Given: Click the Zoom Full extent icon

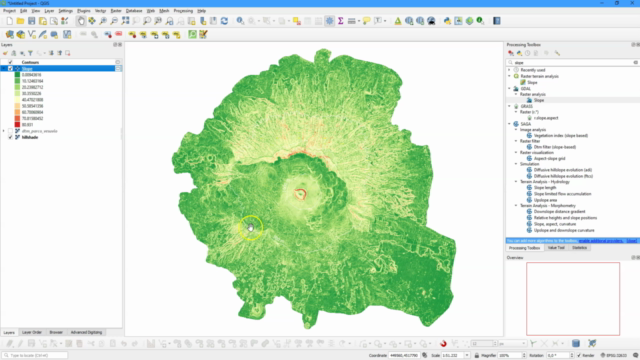Looking at the screenshot, I should [125, 21].
